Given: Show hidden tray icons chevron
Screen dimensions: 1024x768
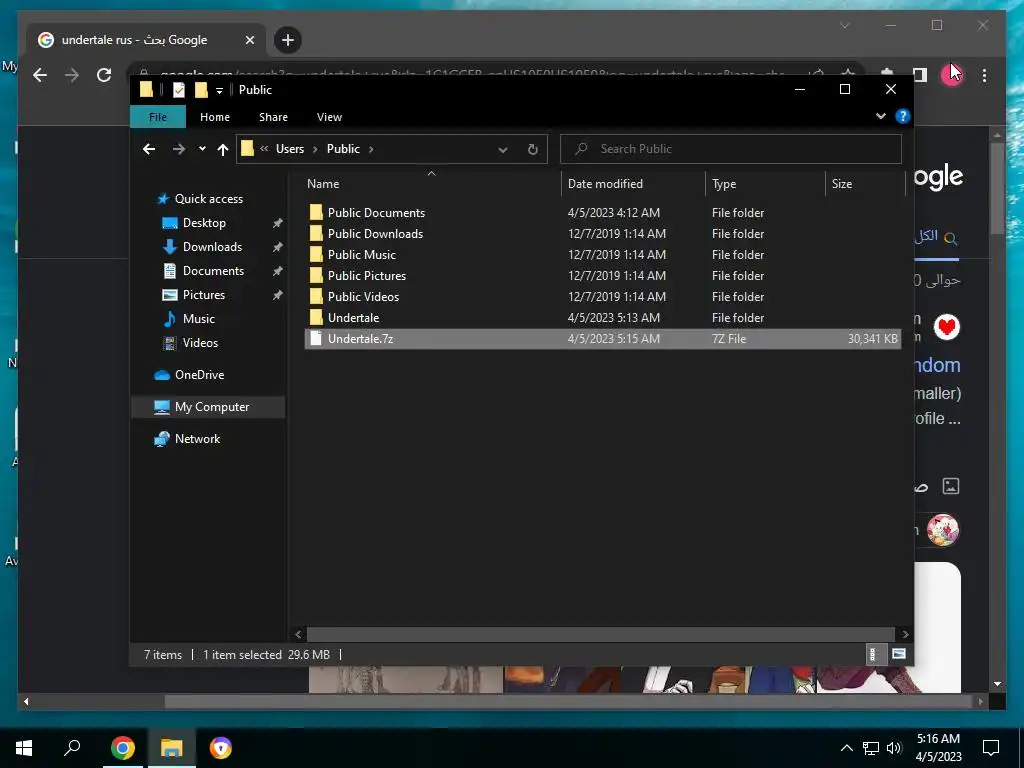Looking at the screenshot, I should [x=846, y=748].
